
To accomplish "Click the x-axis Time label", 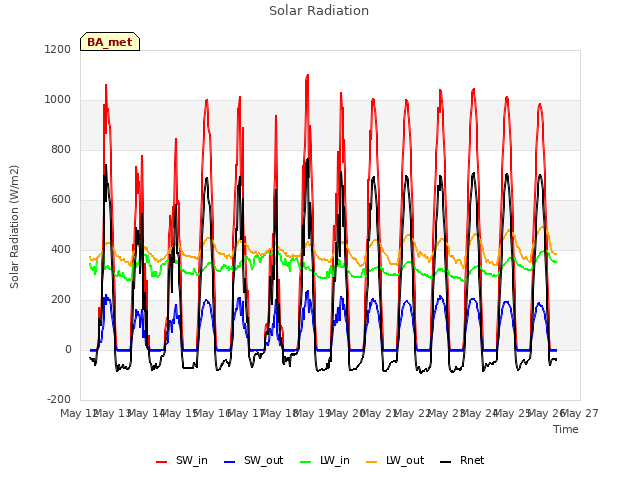I will pos(566,429).
